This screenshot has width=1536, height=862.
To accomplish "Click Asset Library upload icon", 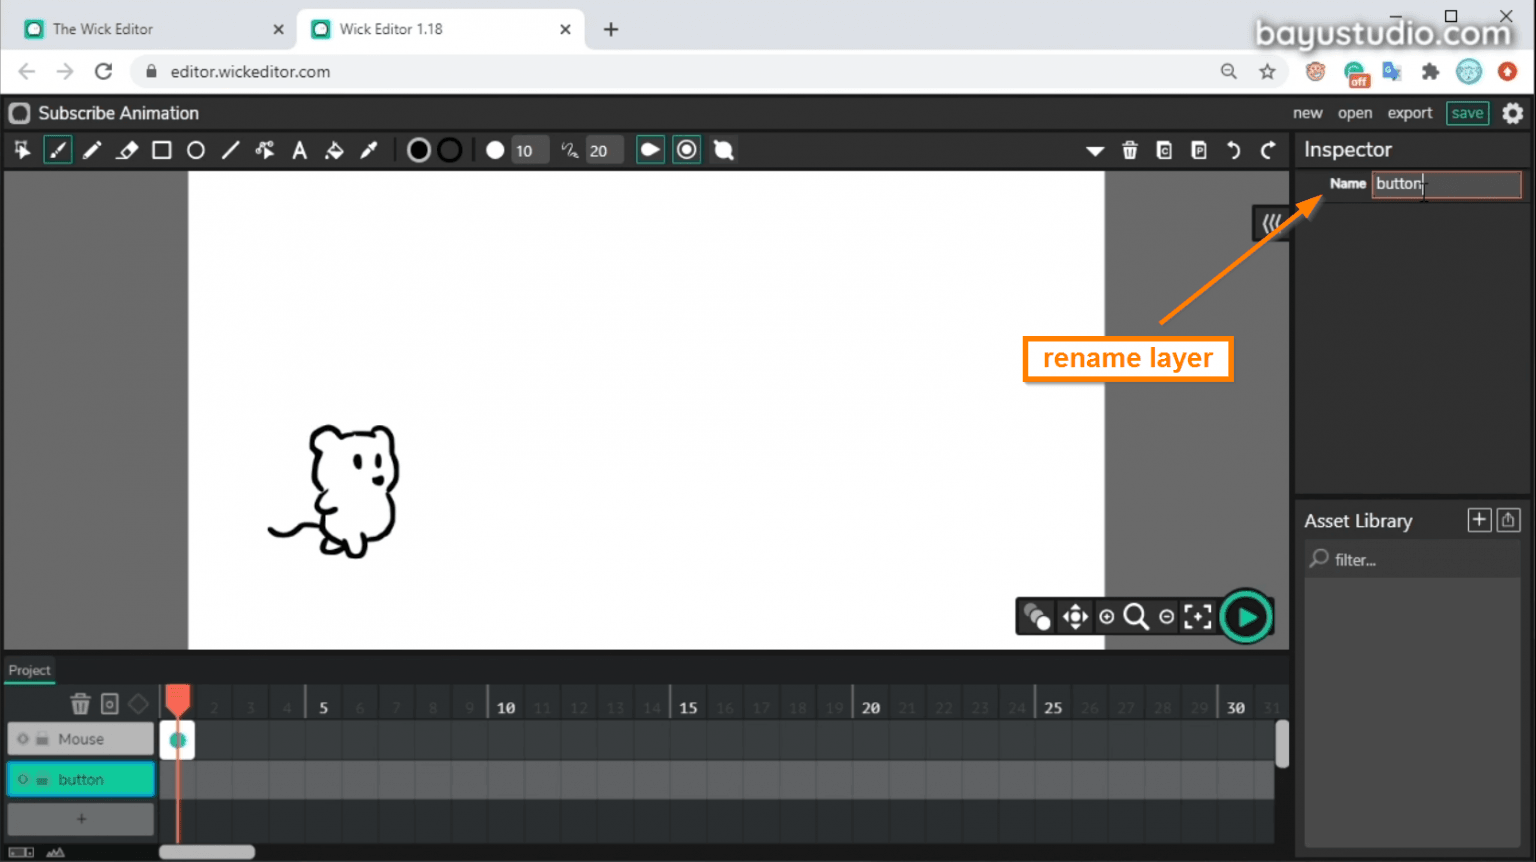I will (1509, 520).
